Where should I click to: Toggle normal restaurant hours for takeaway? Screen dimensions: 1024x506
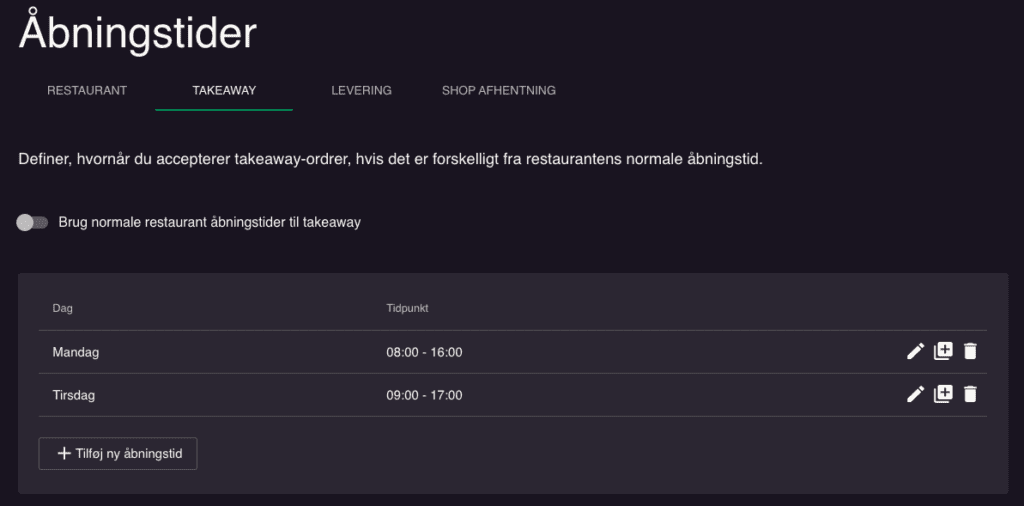point(33,223)
